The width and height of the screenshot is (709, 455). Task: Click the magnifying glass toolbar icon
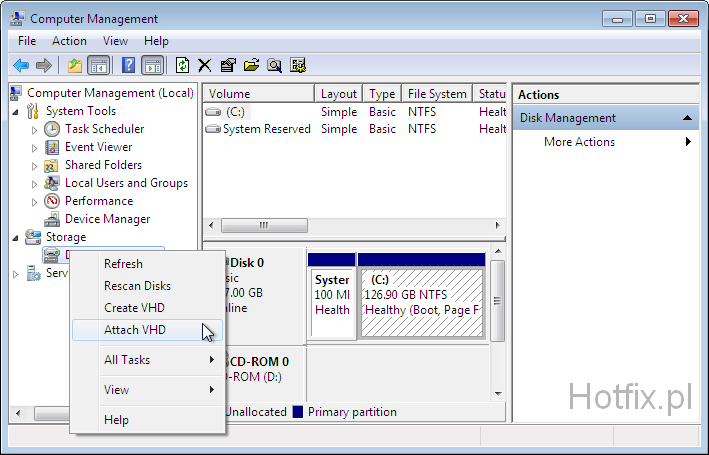click(274, 65)
